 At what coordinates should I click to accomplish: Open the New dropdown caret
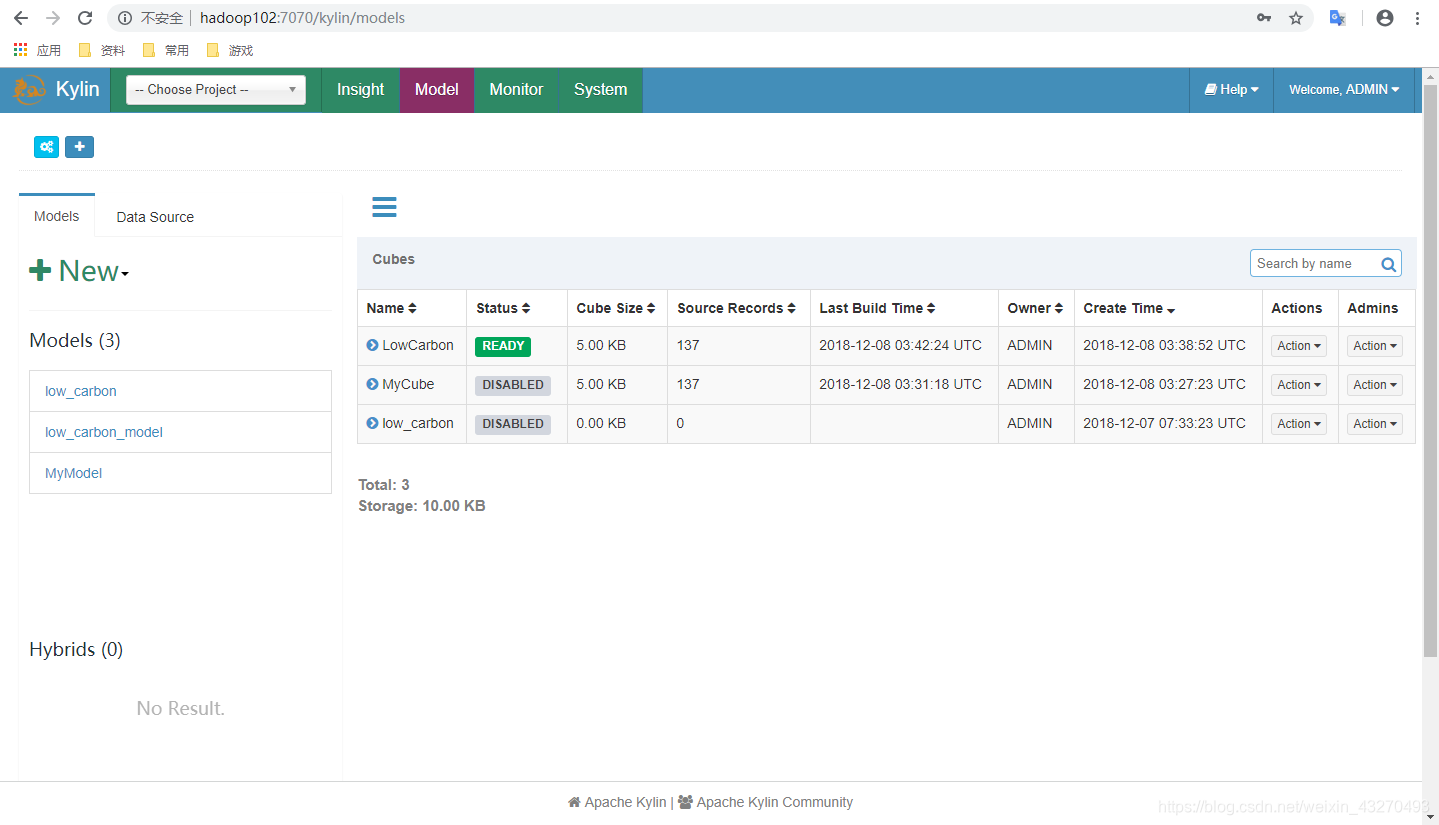coord(125,274)
